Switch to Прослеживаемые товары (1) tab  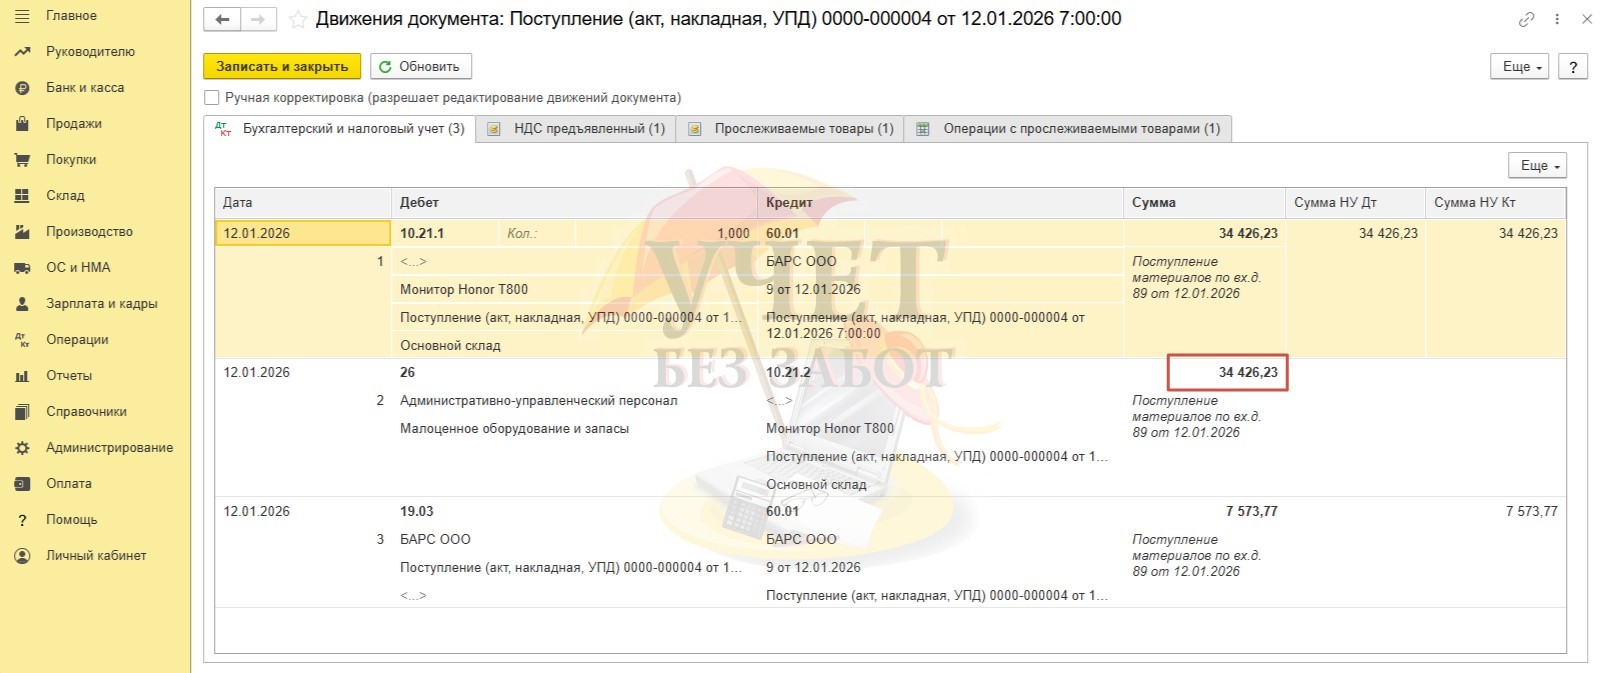790,129
